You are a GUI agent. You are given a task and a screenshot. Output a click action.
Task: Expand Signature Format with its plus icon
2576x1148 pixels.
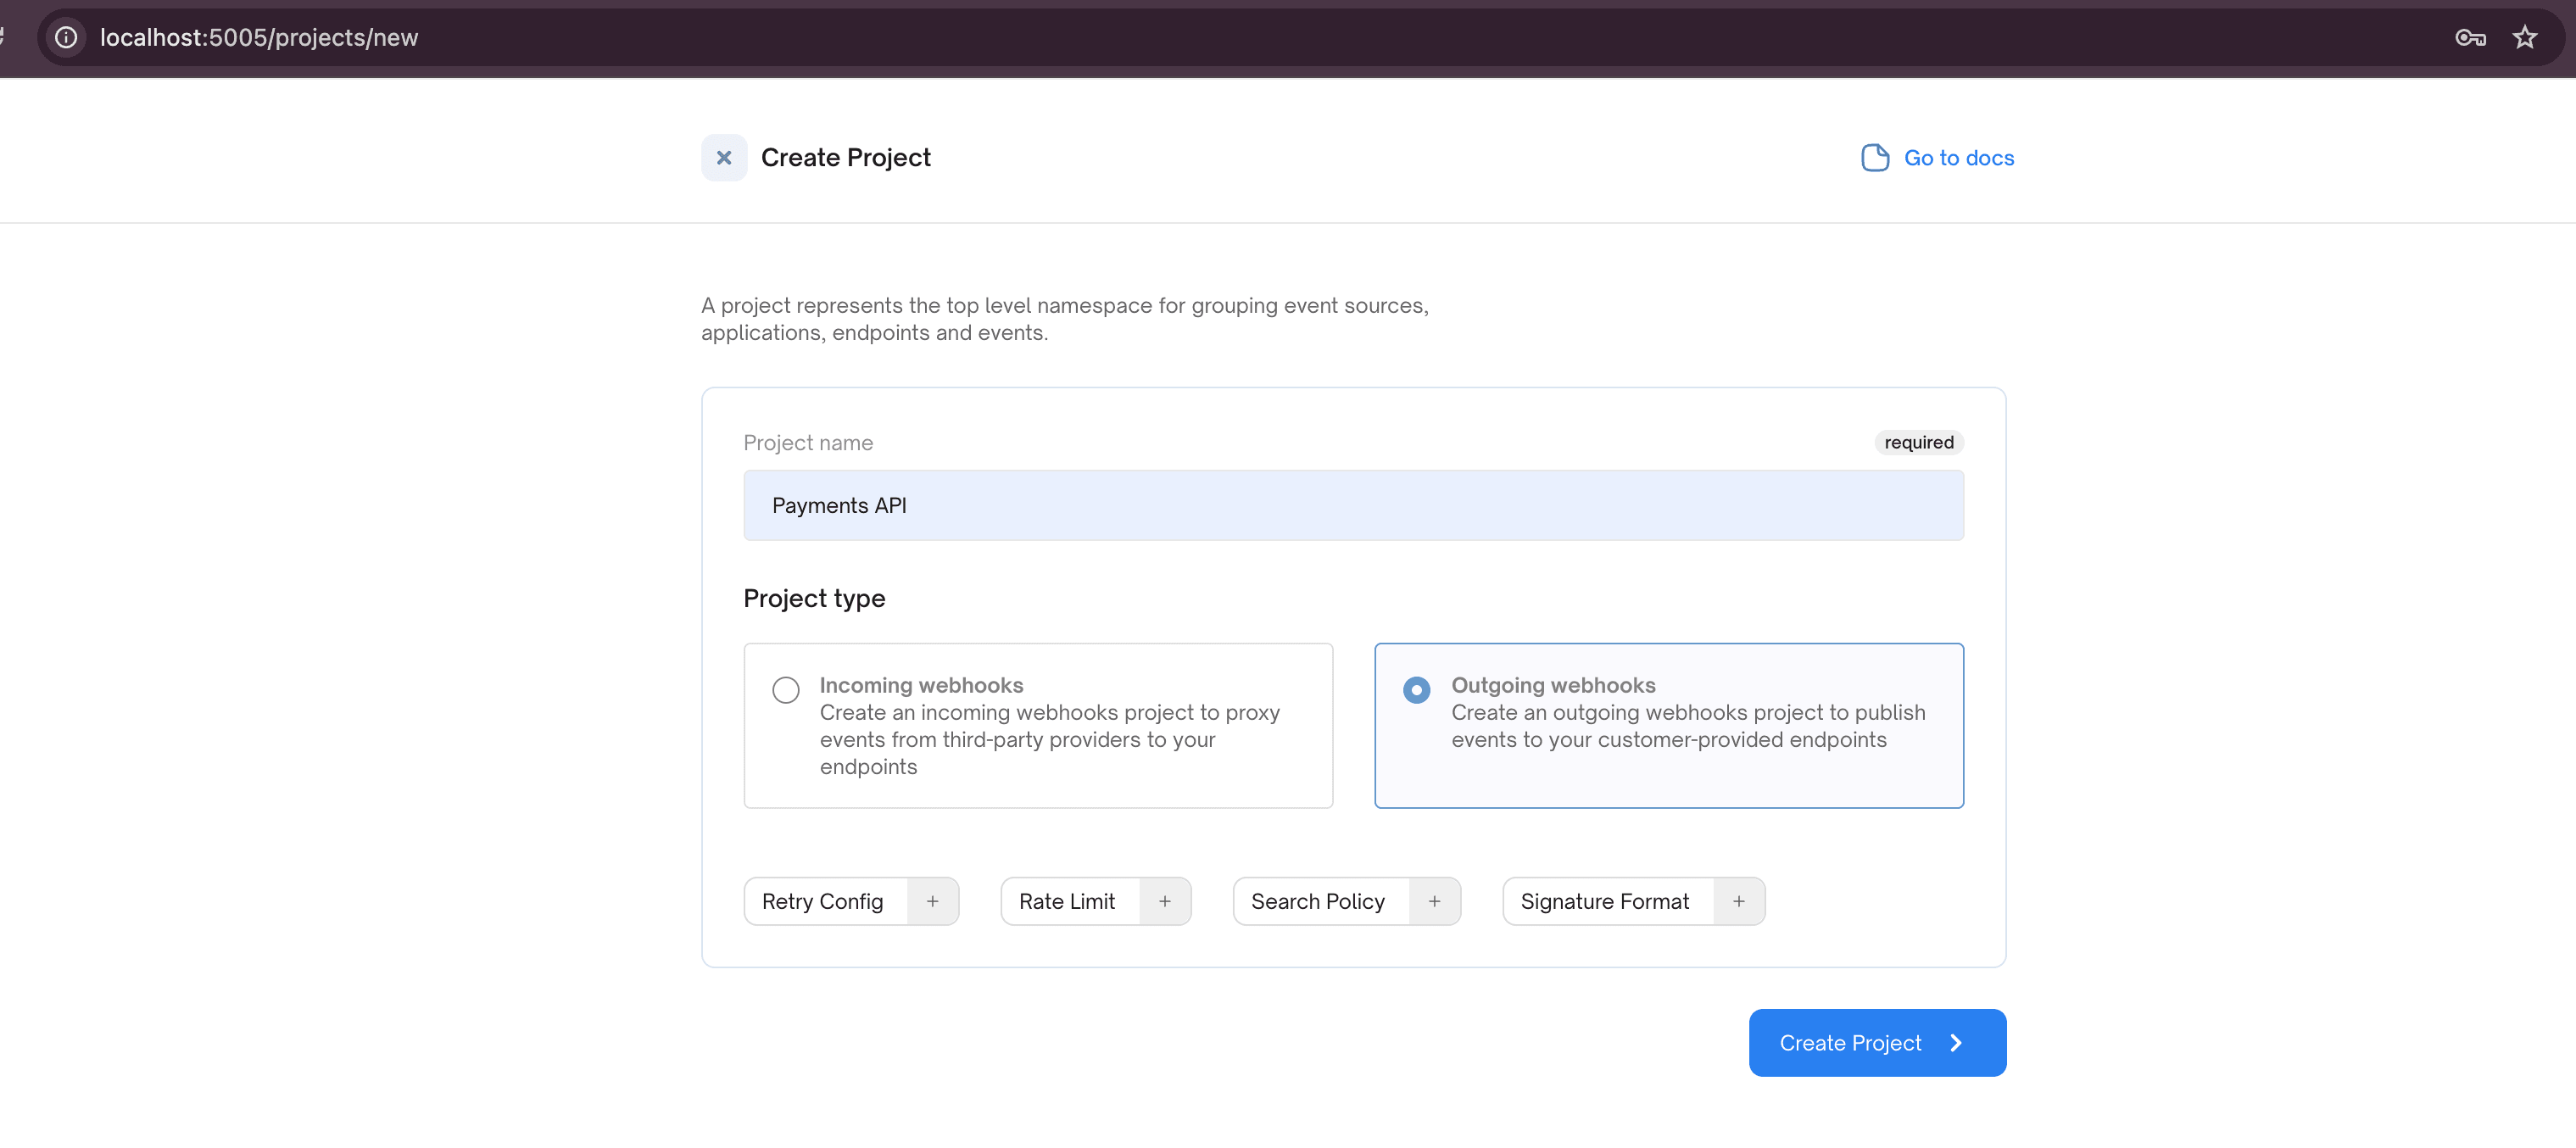pyautogui.click(x=1739, y=902)
